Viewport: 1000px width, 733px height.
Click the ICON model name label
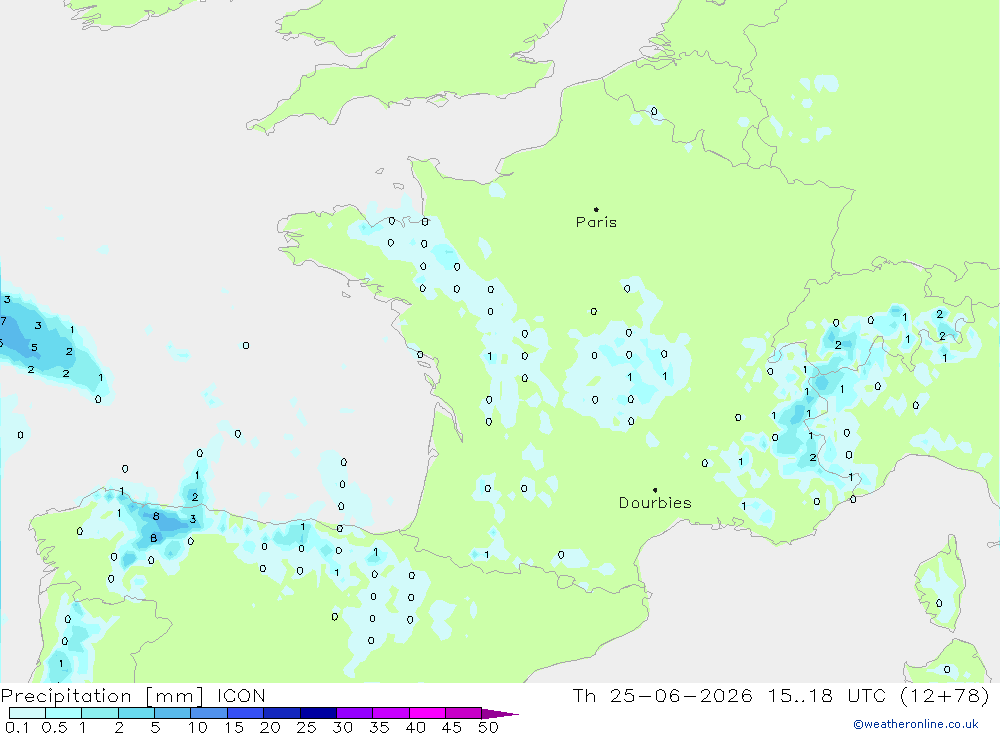240,696
